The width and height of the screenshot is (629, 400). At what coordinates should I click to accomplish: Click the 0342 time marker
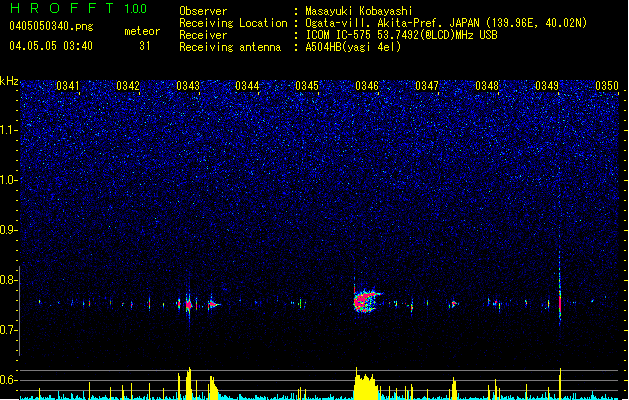point(128,85)
